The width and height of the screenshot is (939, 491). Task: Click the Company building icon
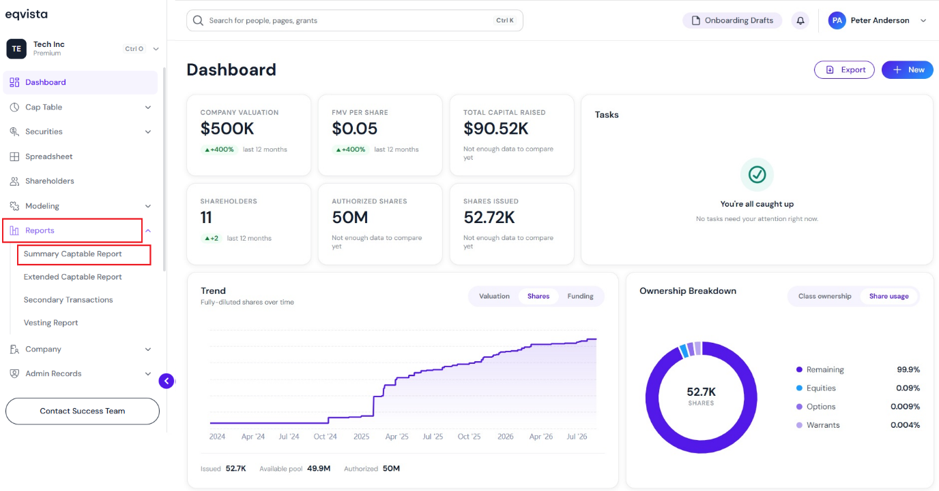tap(14, 349)
